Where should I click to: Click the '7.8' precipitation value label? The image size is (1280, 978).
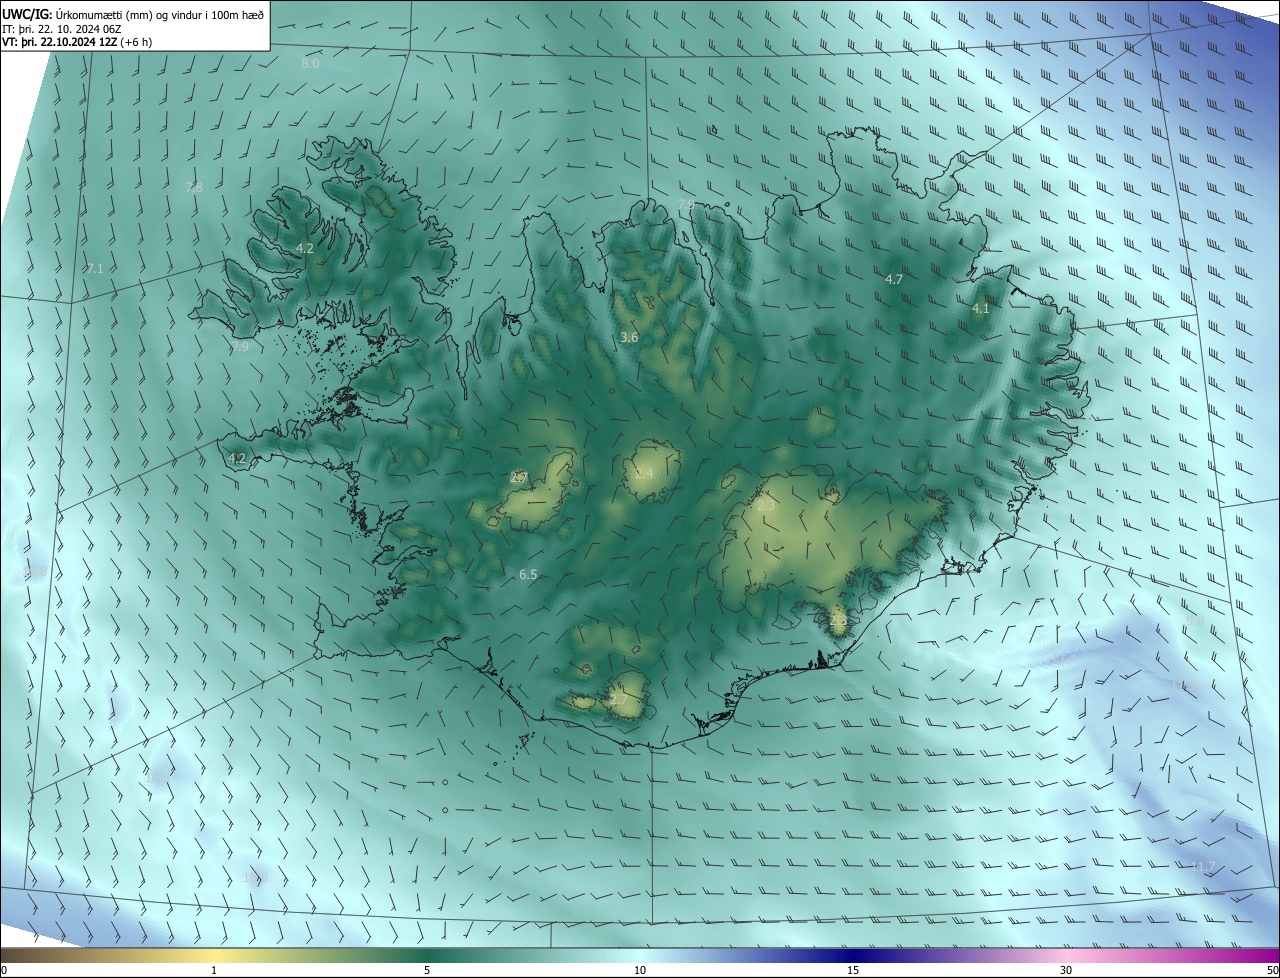194,187
